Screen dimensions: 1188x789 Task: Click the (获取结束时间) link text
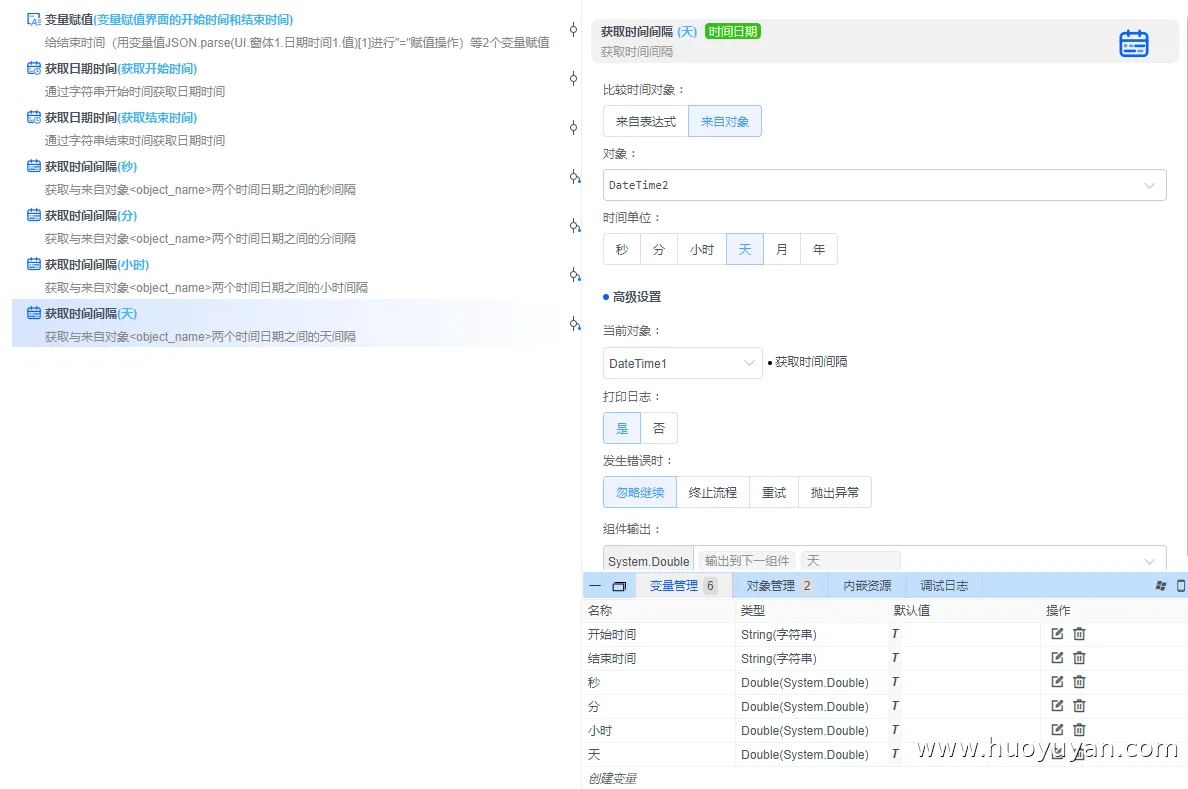(158, 117)
